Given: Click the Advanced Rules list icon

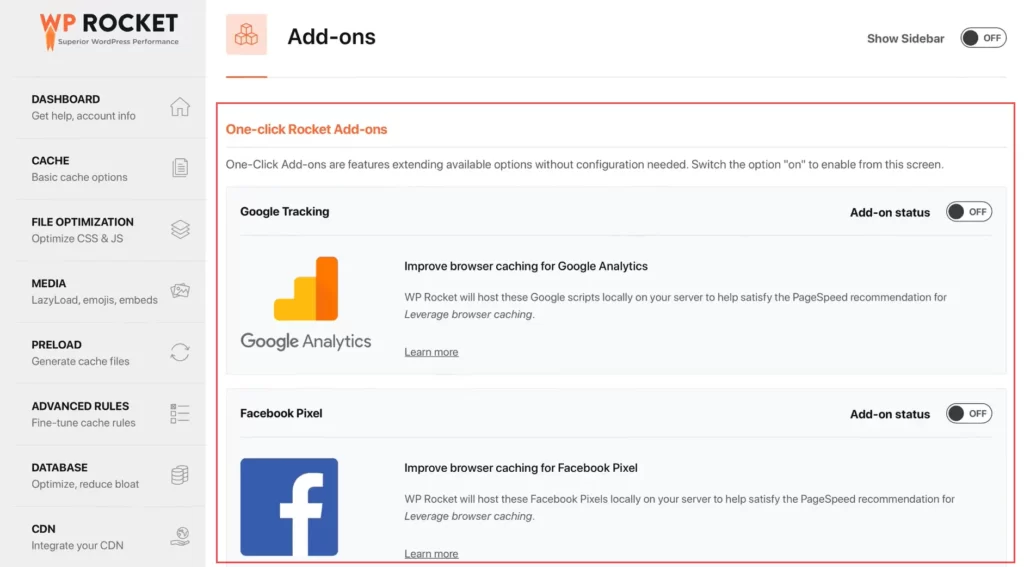Looking at the screenshot, I should tap(180, 413).
